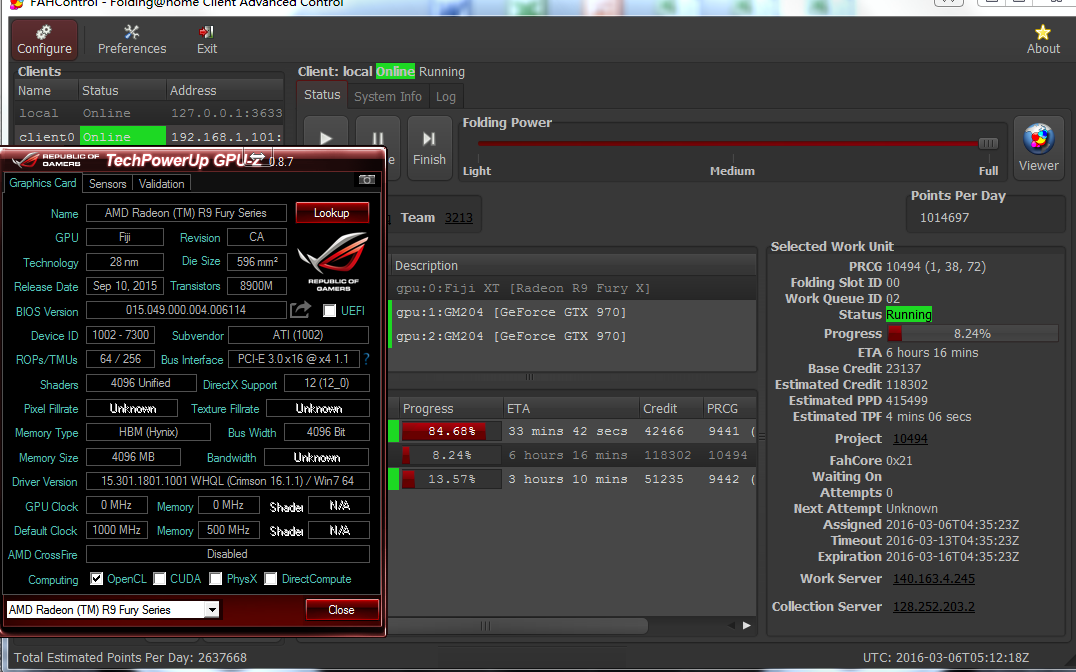
Task: Click the Points Per Day value 1014697
Action: point(945,218)
